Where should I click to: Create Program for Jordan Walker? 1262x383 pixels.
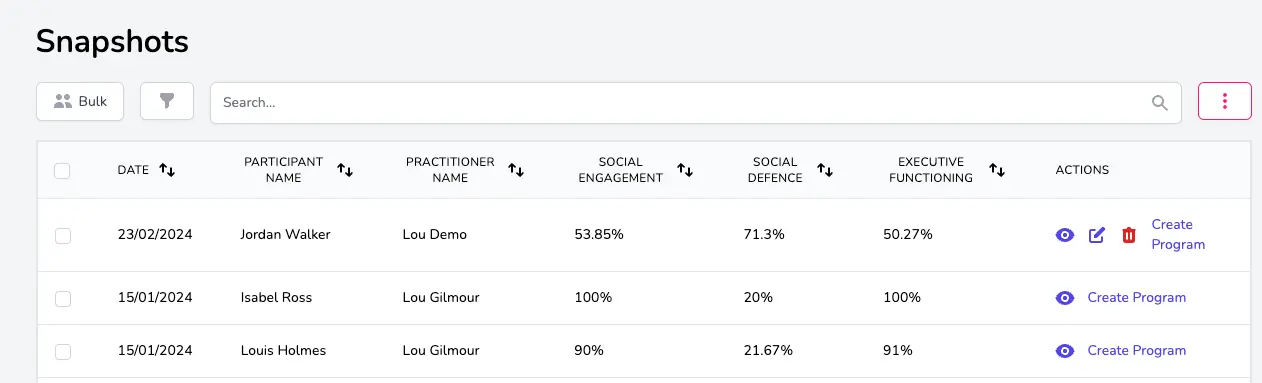1178,235
